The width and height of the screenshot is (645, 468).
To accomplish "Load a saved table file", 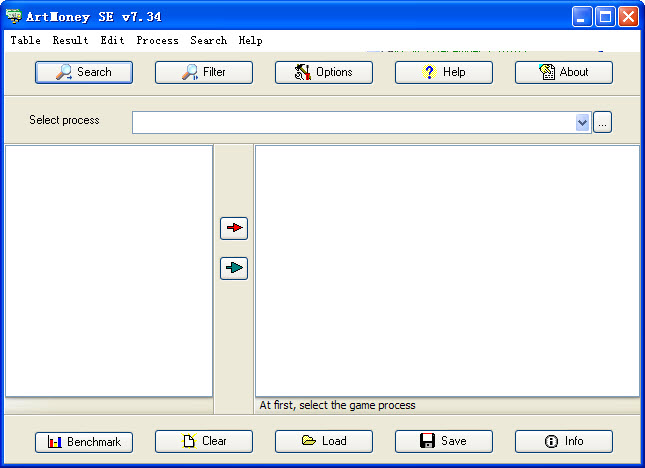I will (324, 441).
